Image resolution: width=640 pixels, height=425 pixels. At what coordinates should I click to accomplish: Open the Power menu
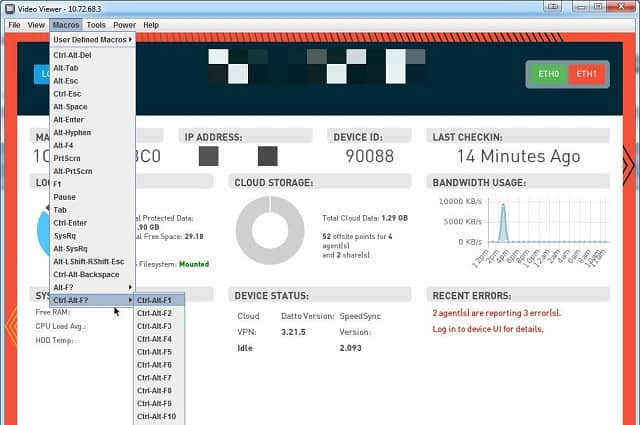coord(124,25)
